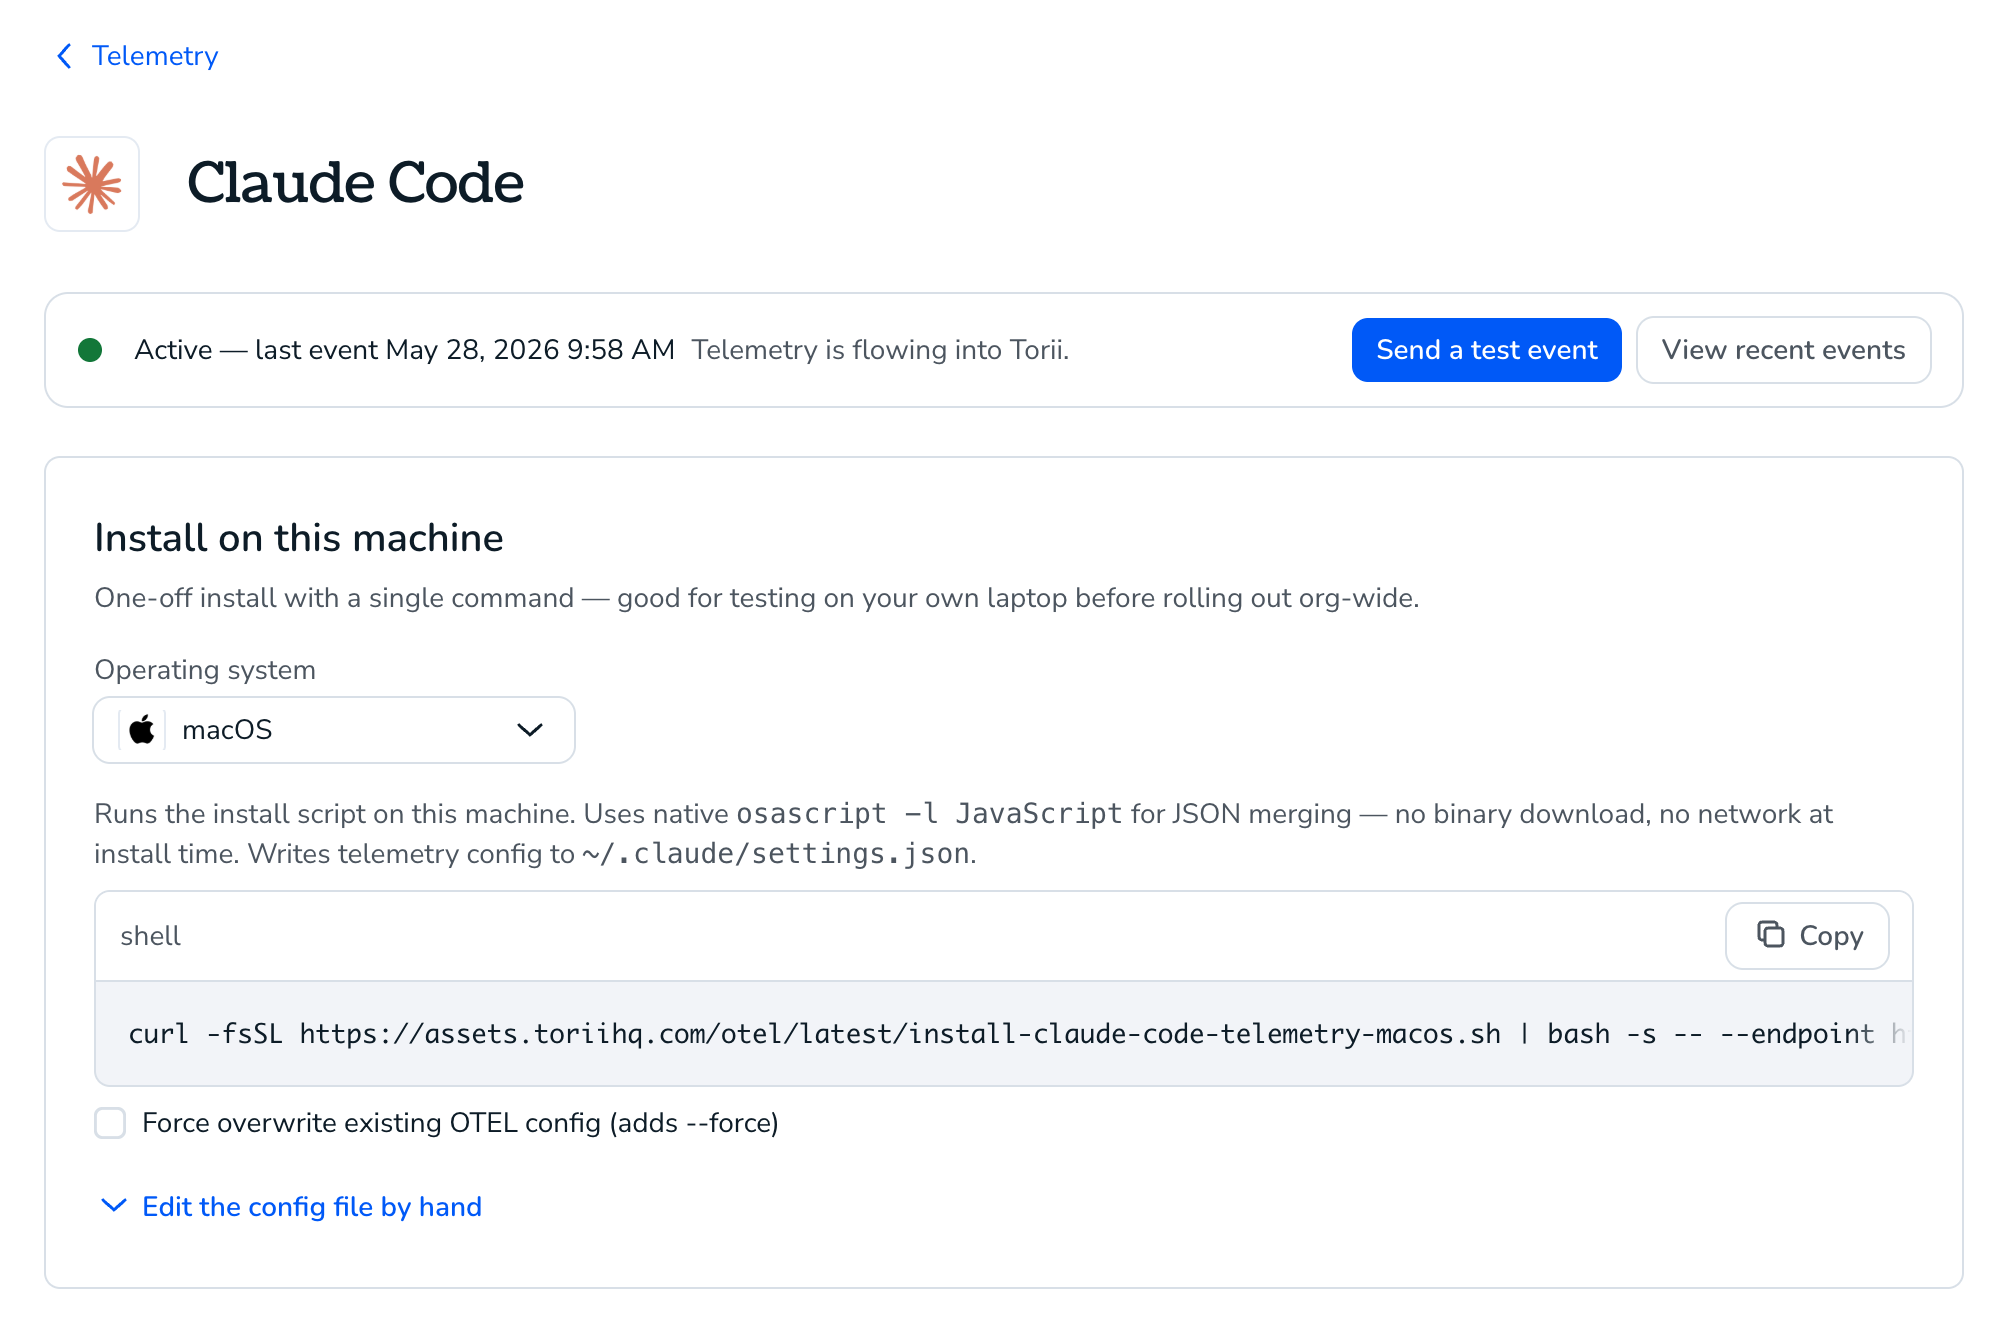
Task: Click the 'Install on this machine' heading
Action: (299, 538)
